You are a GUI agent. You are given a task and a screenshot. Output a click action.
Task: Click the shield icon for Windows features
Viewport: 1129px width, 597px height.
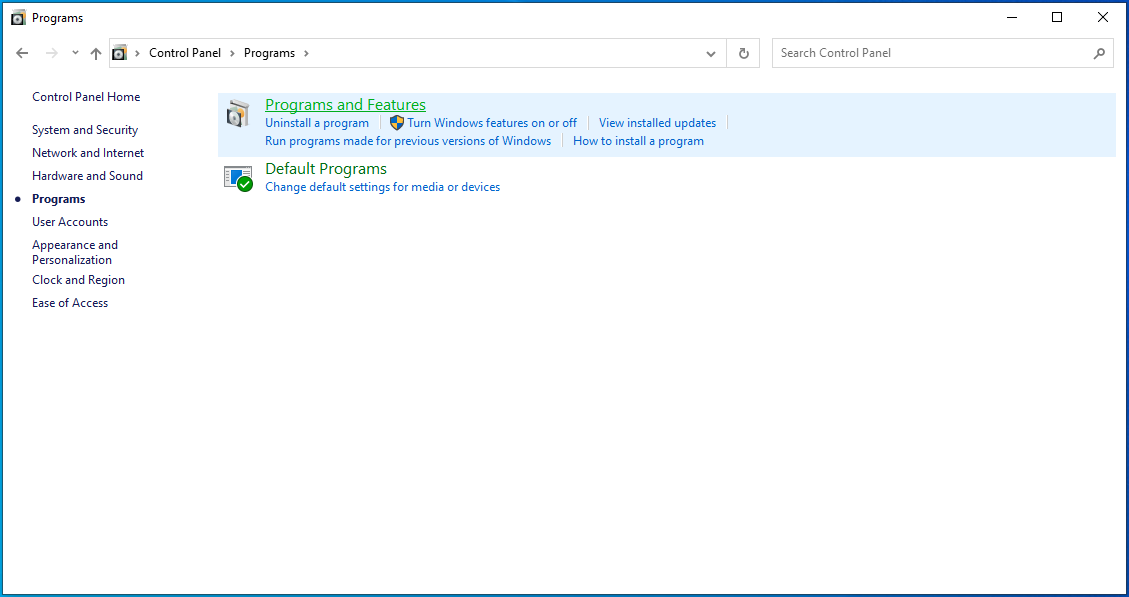click(x=397, y=123)
